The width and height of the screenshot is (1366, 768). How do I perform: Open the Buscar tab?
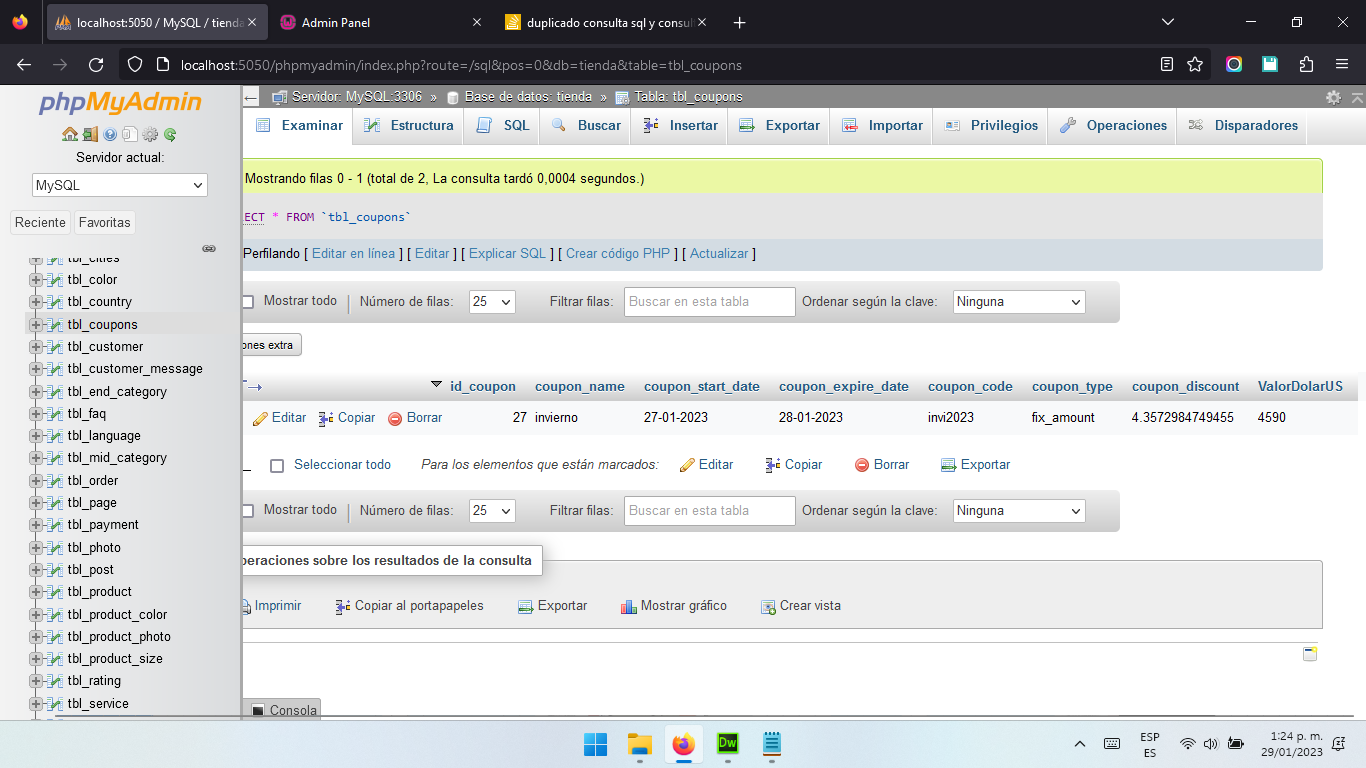[586, 125]
